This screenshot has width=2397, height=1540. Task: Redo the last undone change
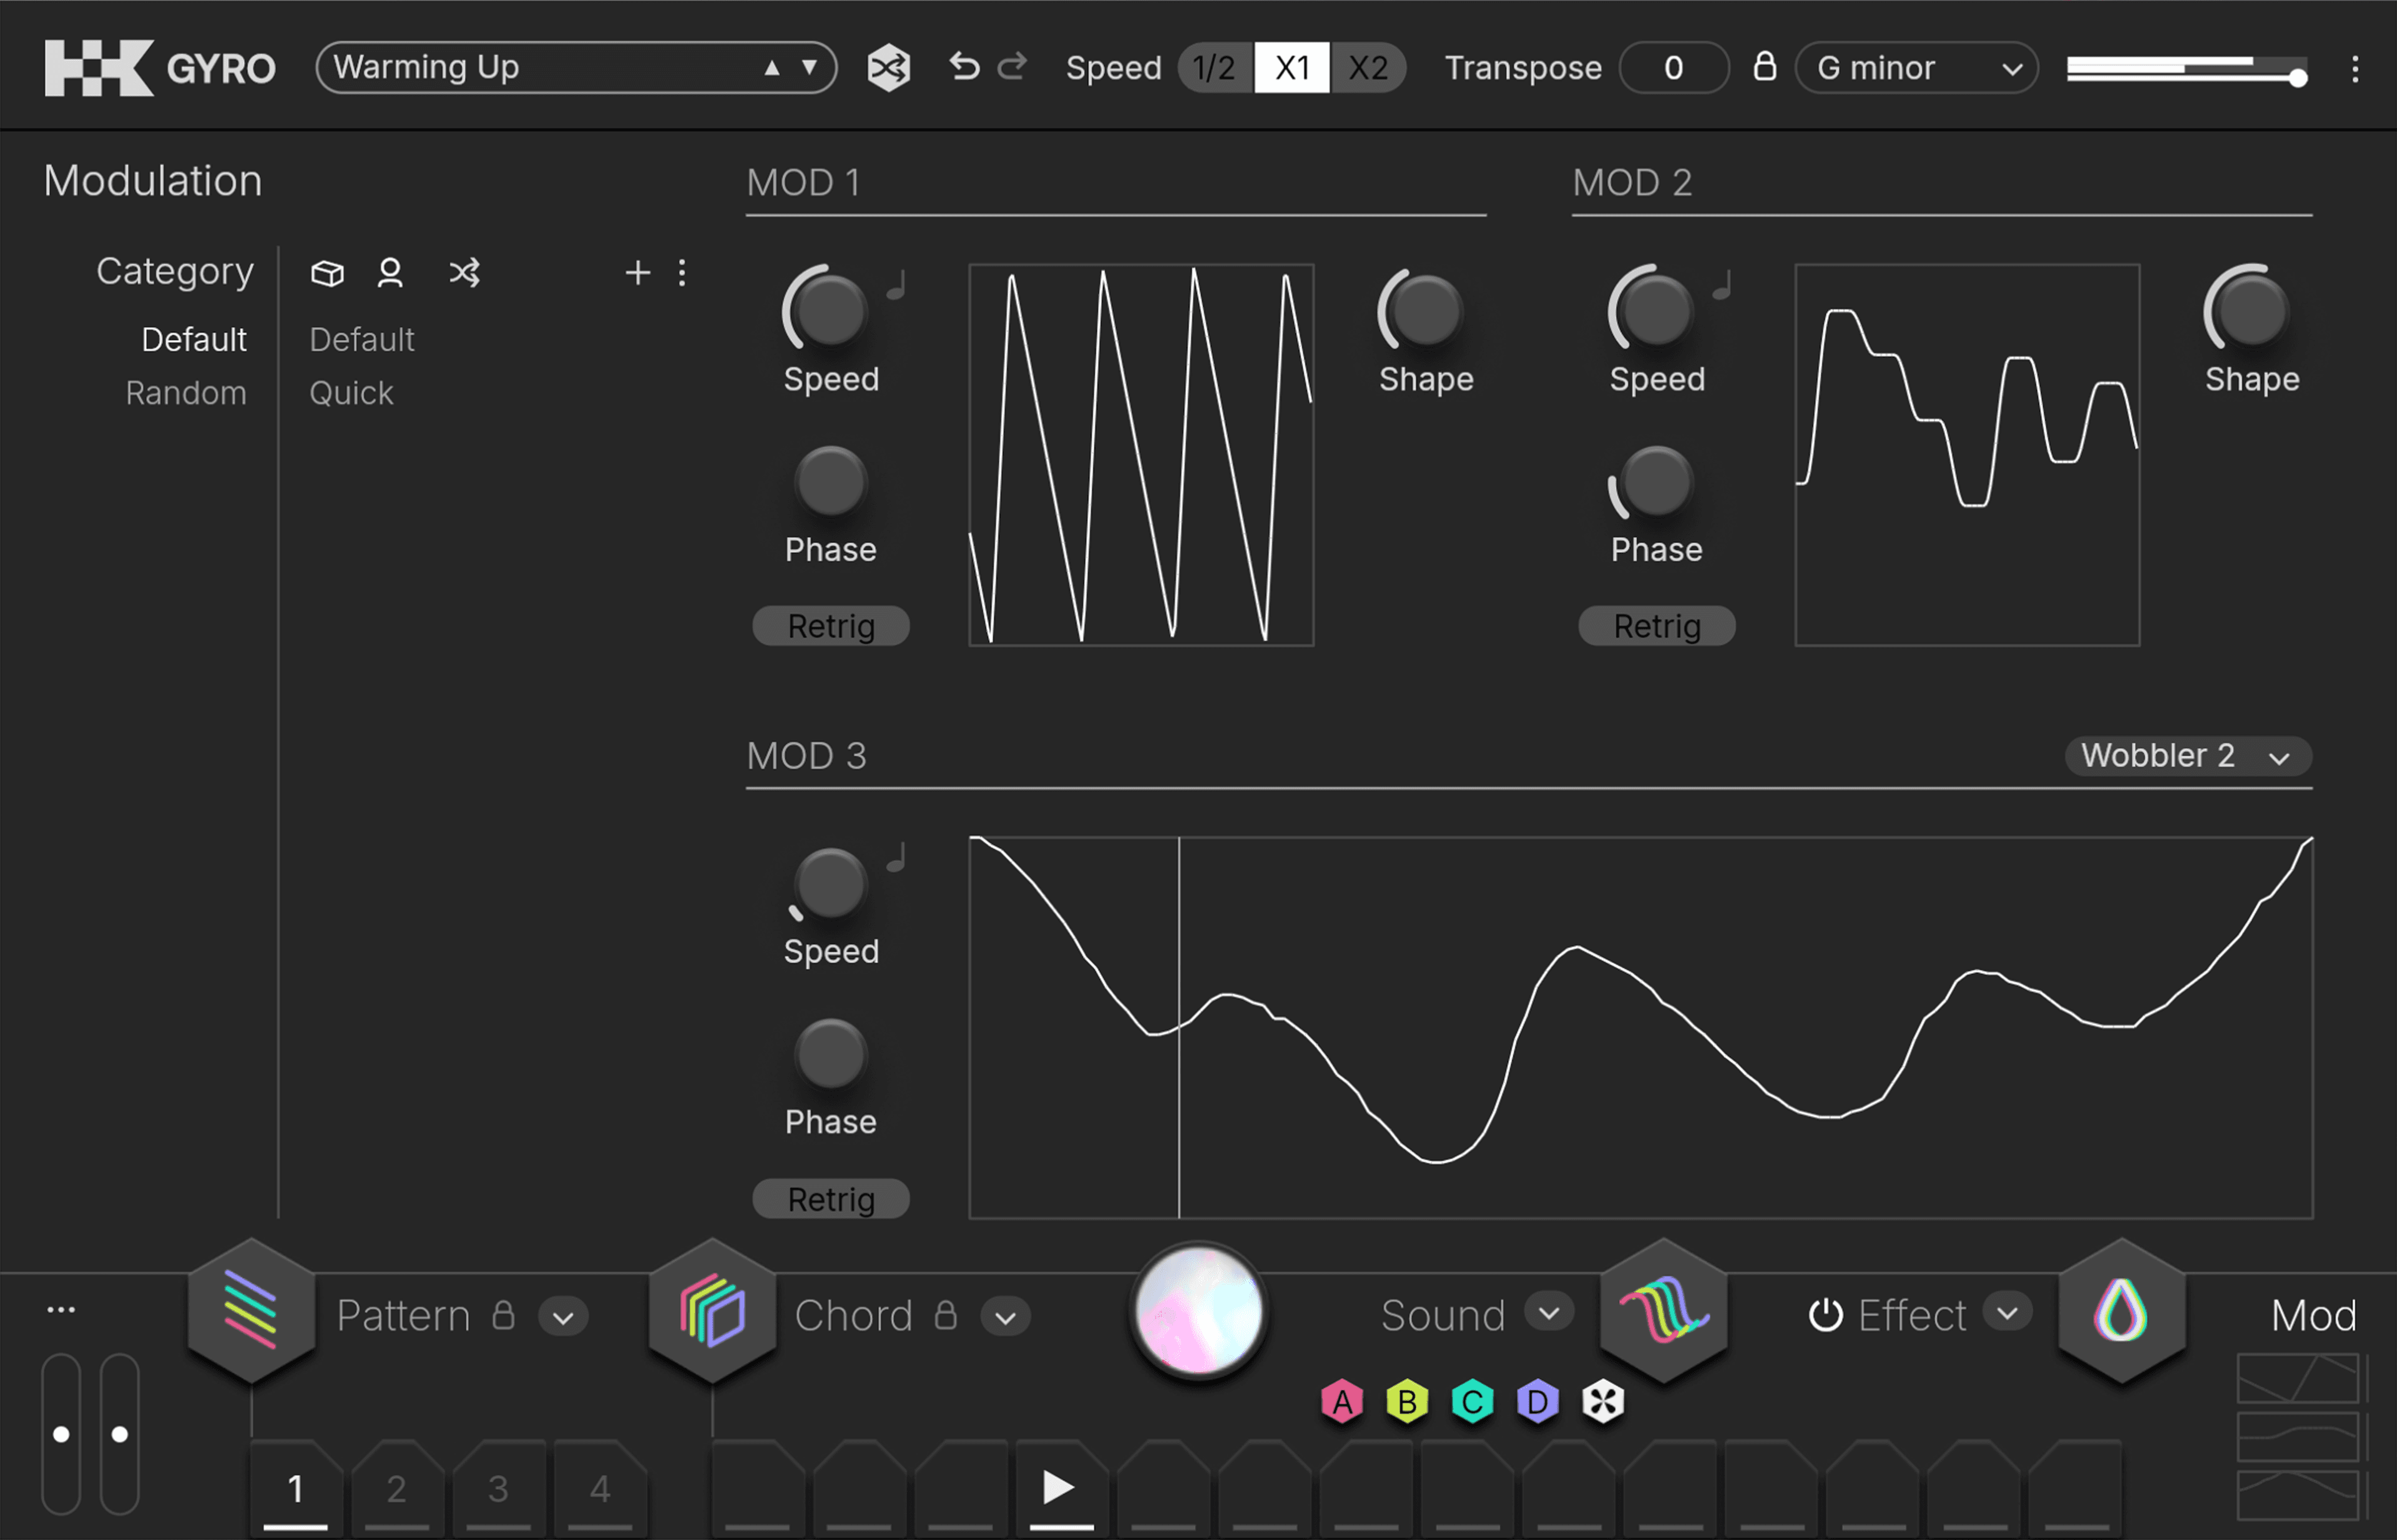[x=1012, y=67]
